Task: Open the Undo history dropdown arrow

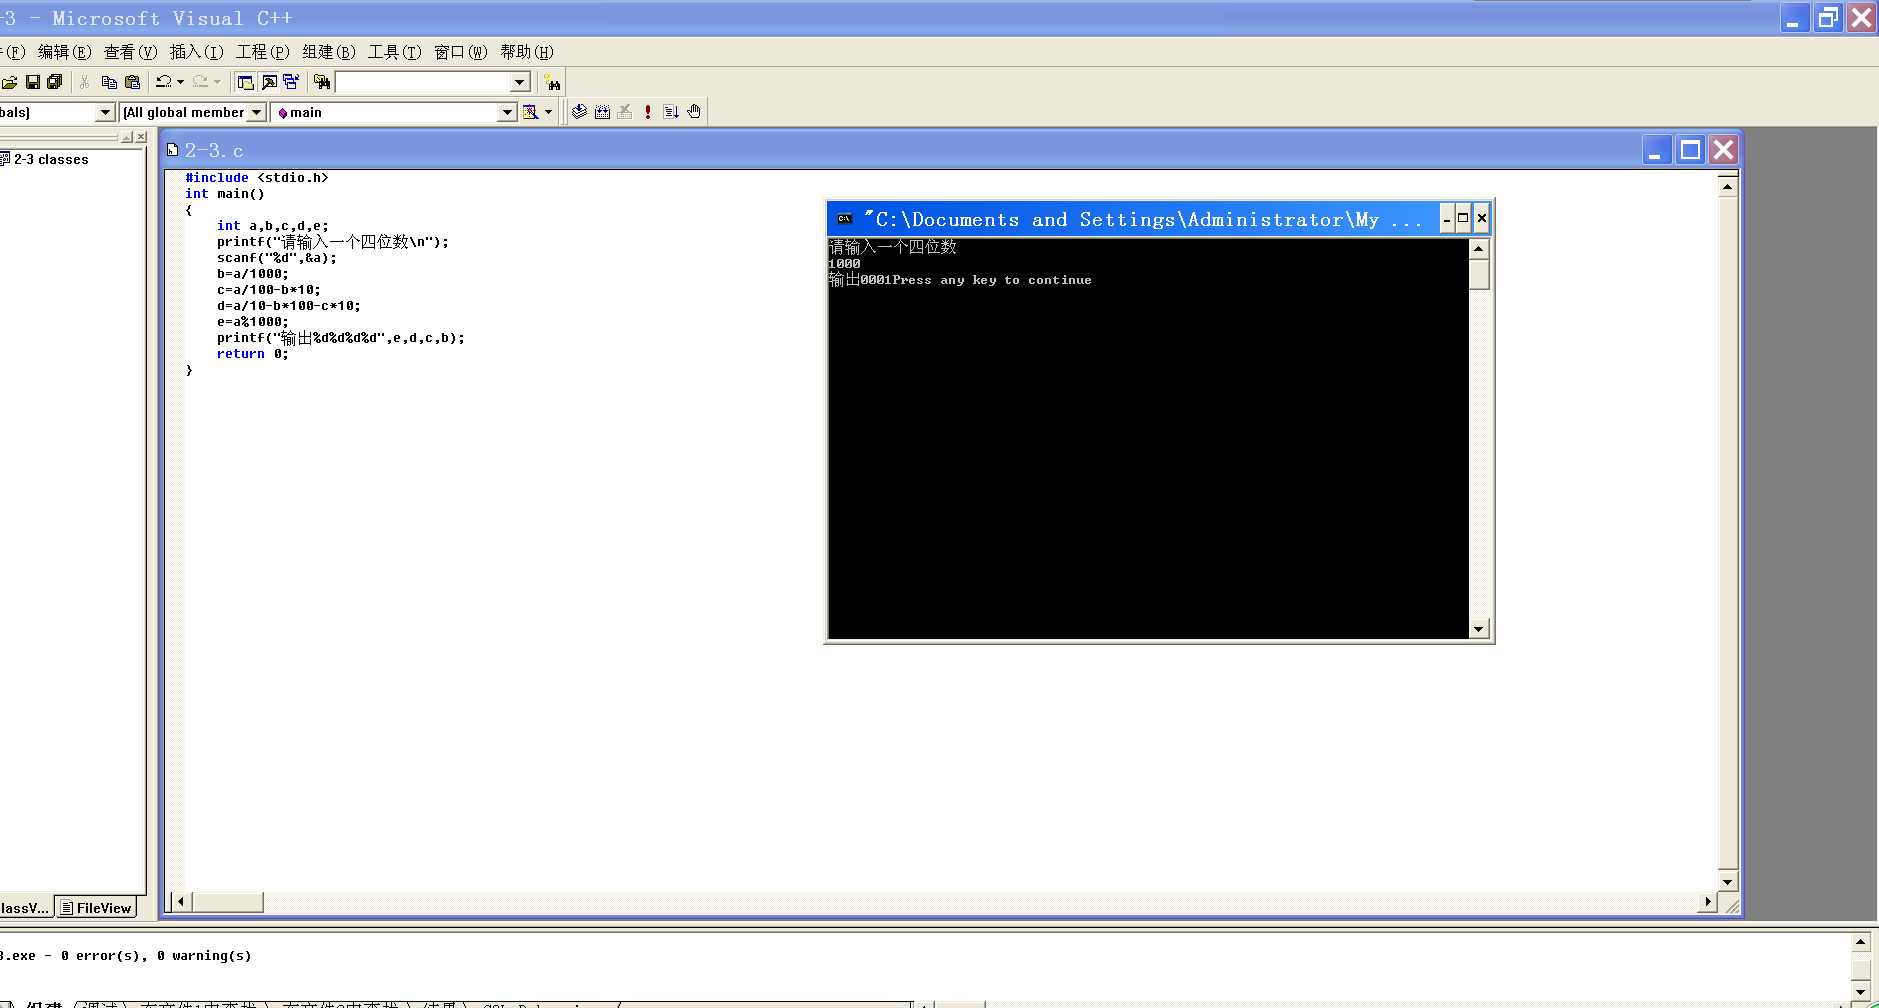Action: pos(180,82)
